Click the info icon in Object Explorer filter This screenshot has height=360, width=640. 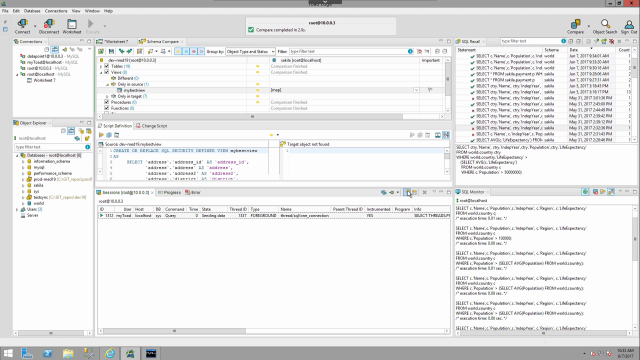click(88, 147)
